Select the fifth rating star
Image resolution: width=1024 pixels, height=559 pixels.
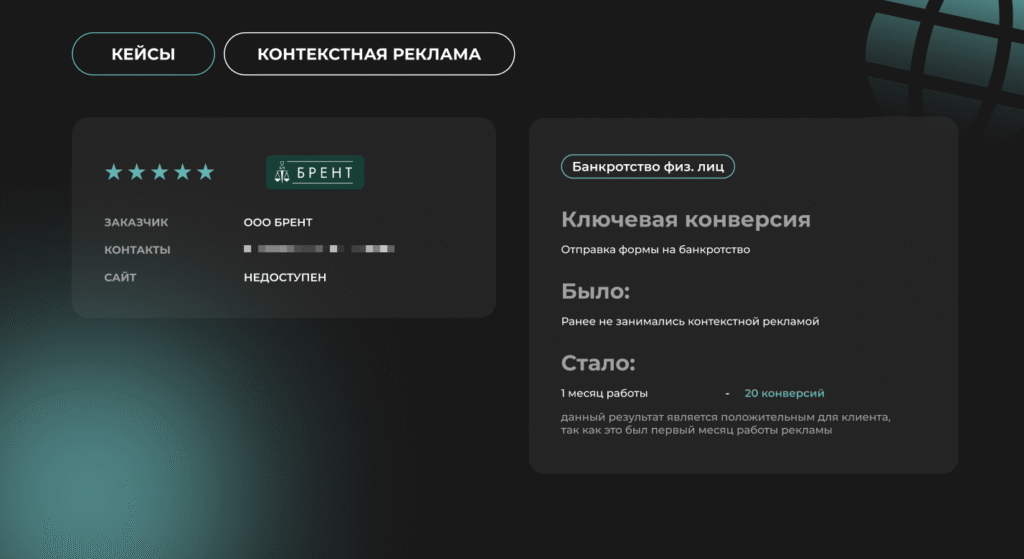pos(206,172)
